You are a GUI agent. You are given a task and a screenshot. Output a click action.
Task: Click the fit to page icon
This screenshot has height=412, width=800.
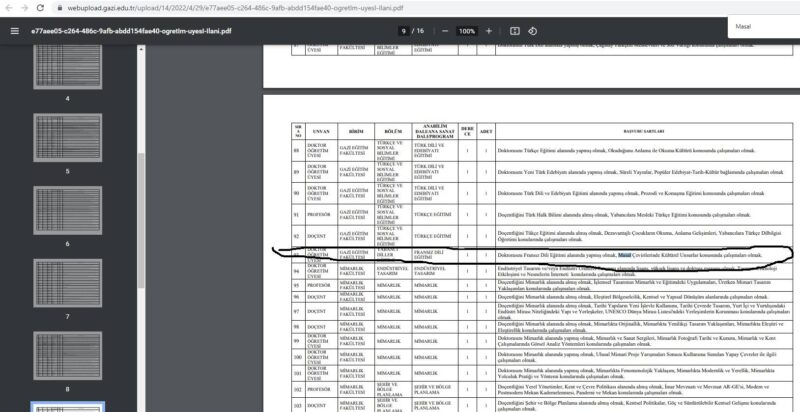[515, 31]
